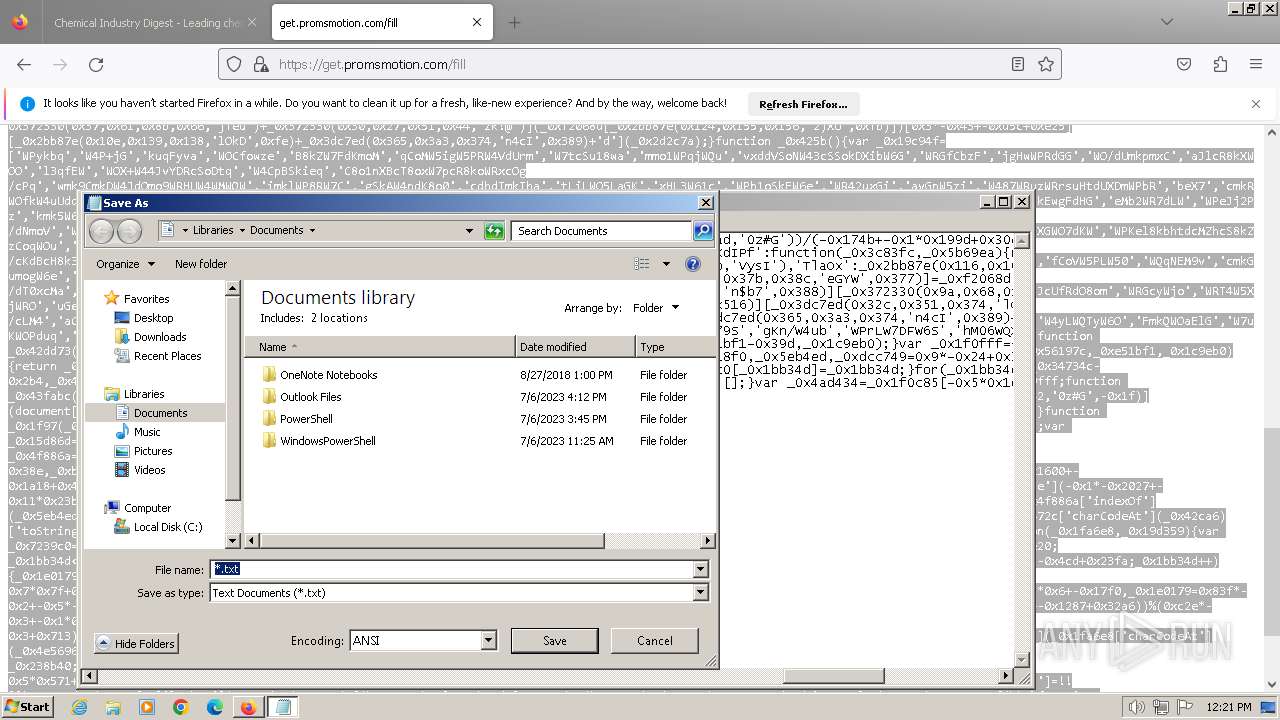Screen dimensions: 1280x720
Task: Open the Encoding ANSI dropdown
Action: pyautogui.click(x=488, y=641)
